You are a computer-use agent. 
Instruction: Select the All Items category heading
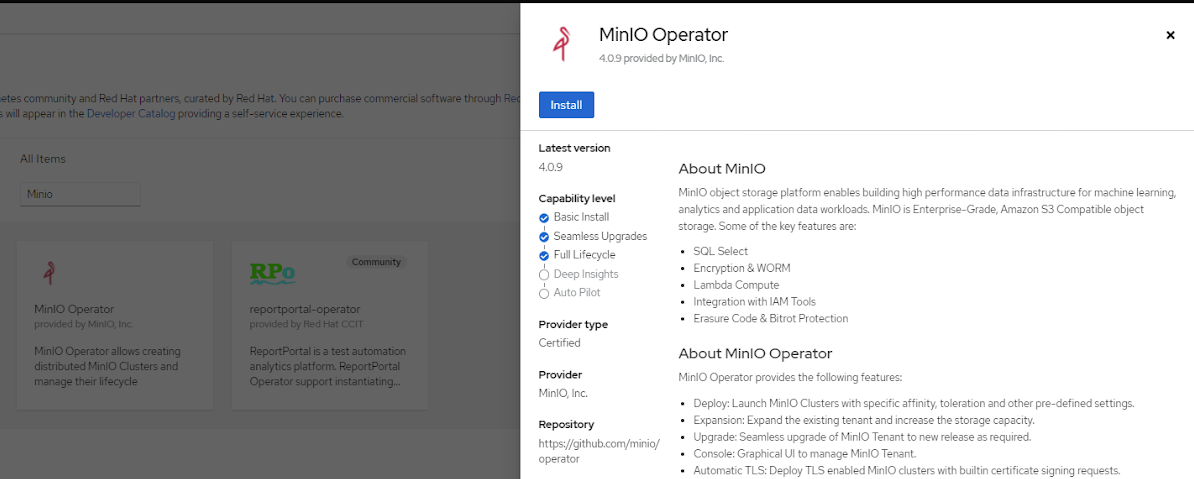click(x=43, y=159)
